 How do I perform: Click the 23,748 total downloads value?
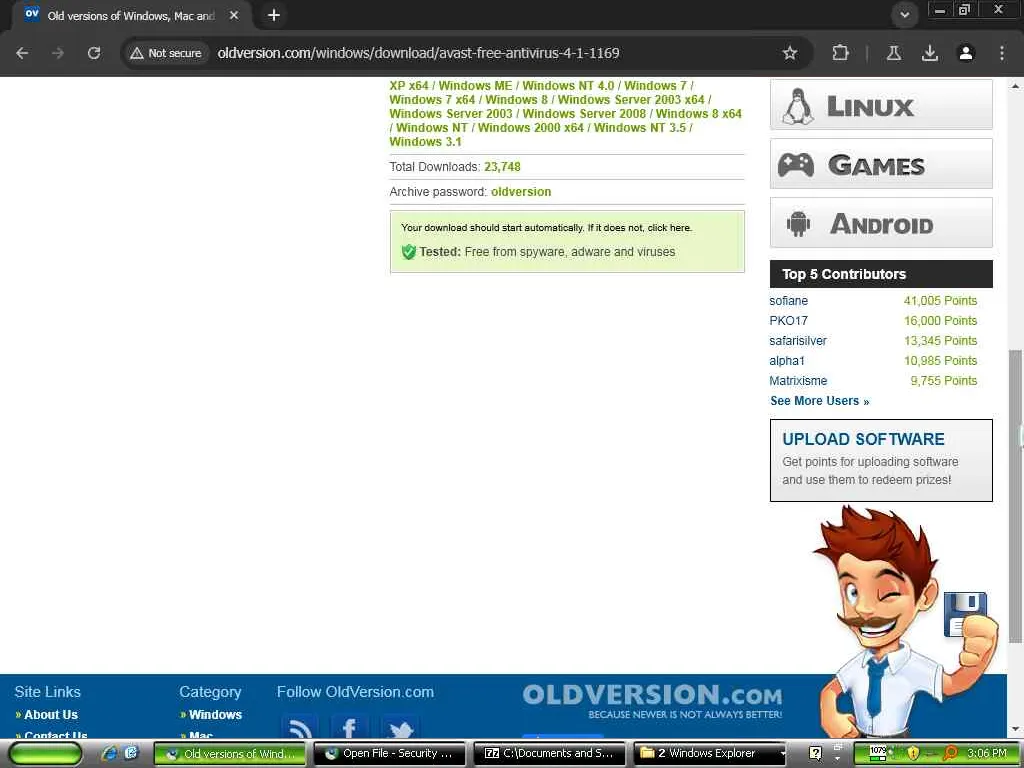(502, 167)
